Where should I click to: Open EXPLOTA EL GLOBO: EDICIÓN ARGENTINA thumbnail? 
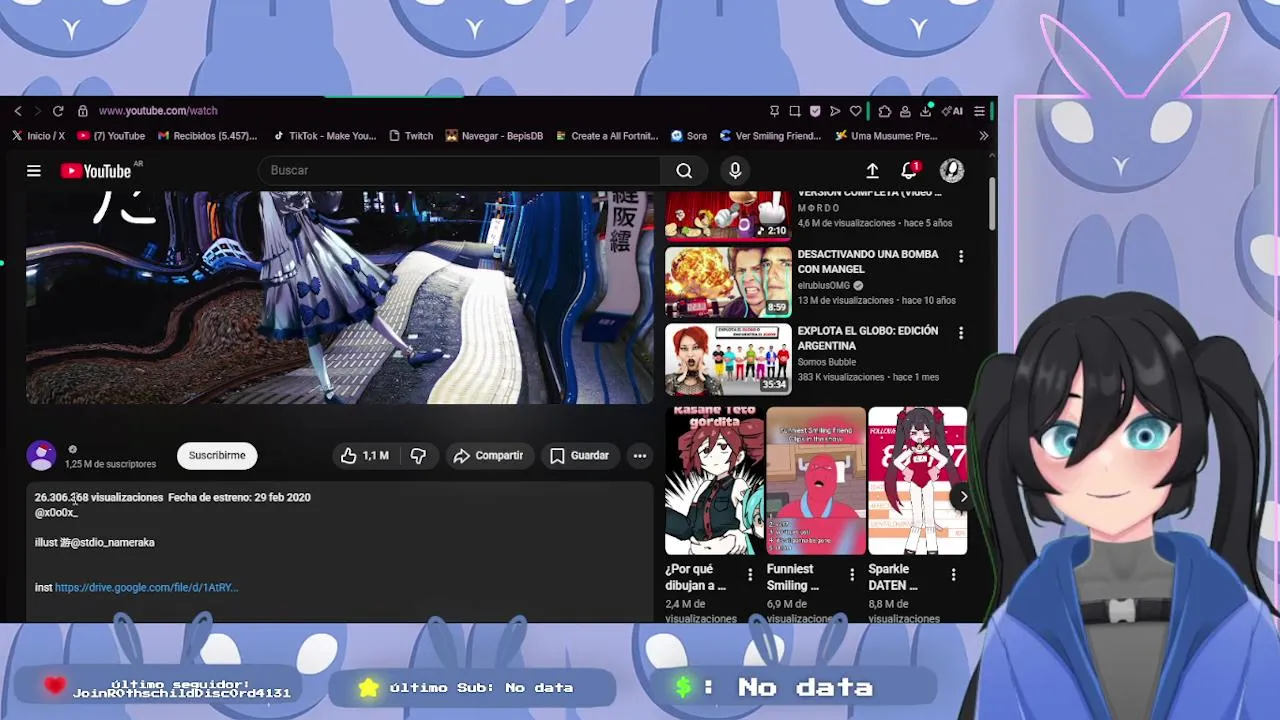(x=728, y=359)
